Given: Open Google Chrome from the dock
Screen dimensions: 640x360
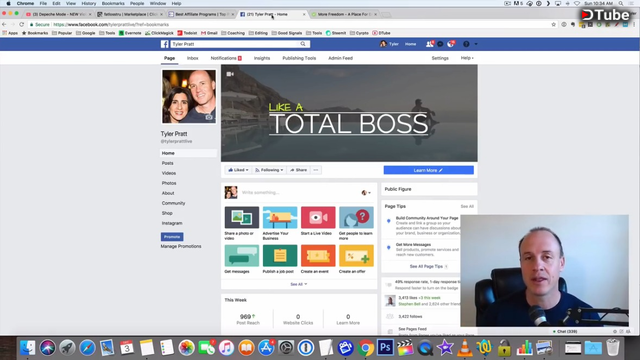Looking at the screenshot, I should [365, 348].
